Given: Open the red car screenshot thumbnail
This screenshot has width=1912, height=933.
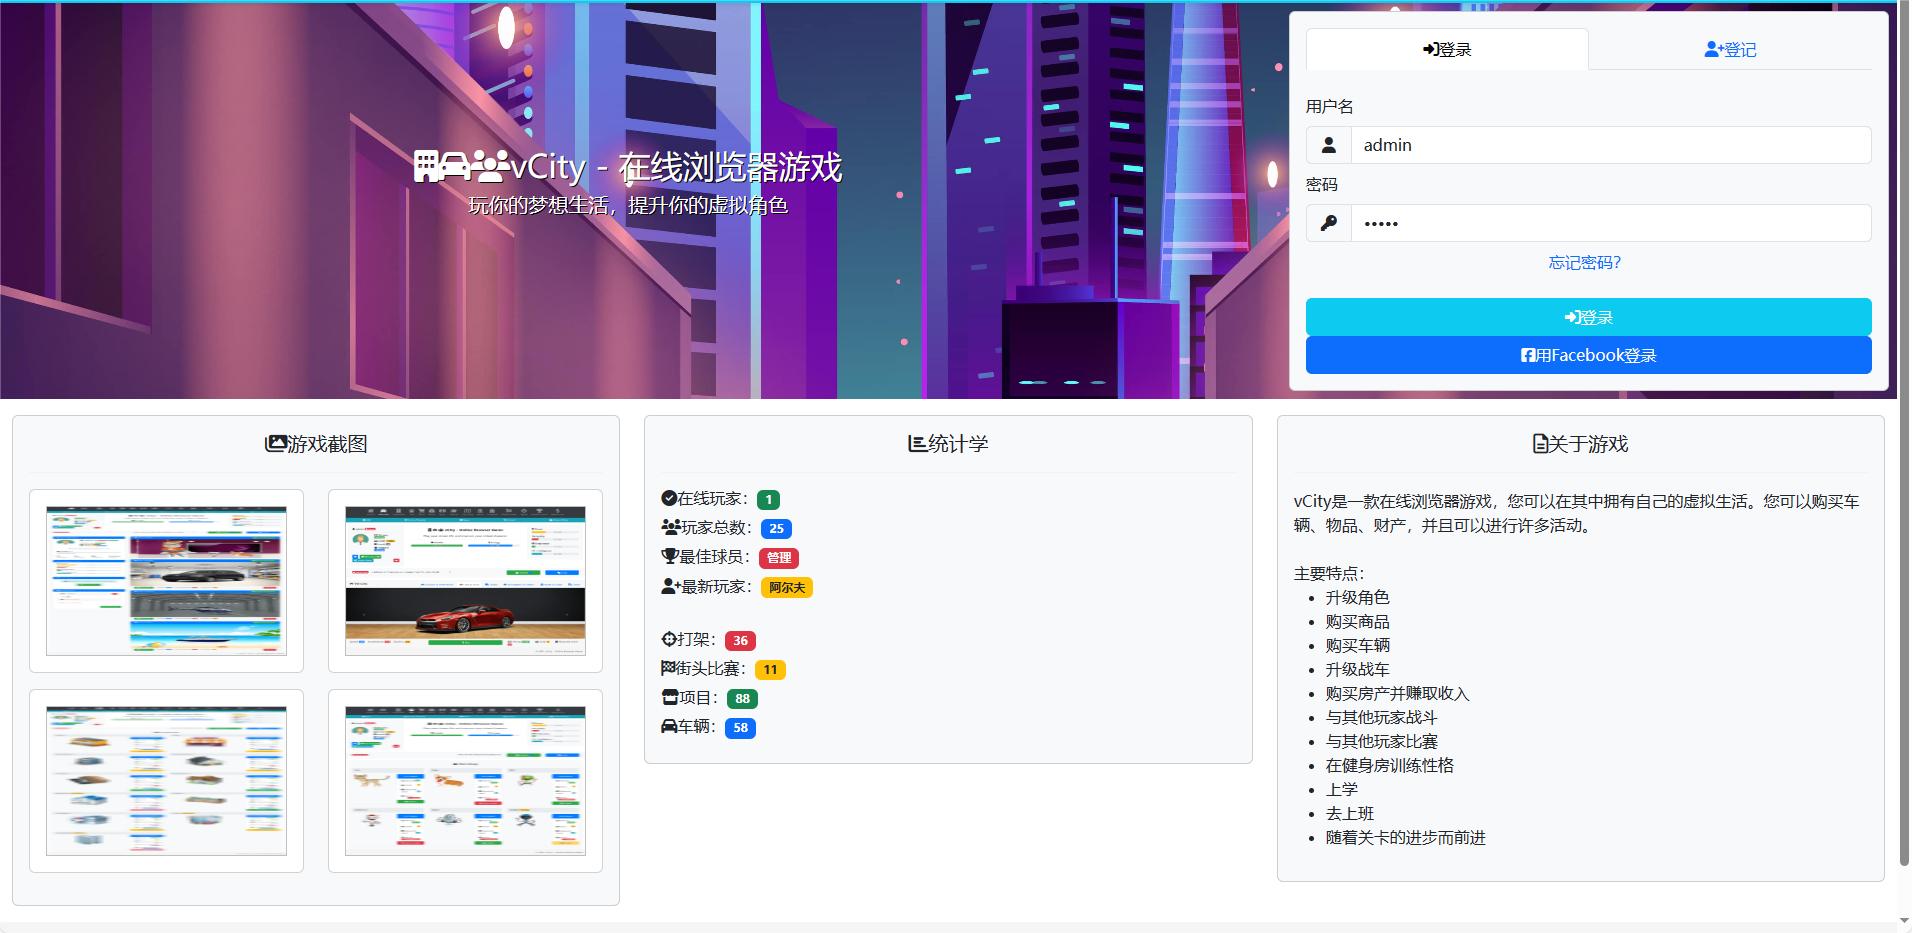Looking at the screenshot, I should tap(465, 581).
